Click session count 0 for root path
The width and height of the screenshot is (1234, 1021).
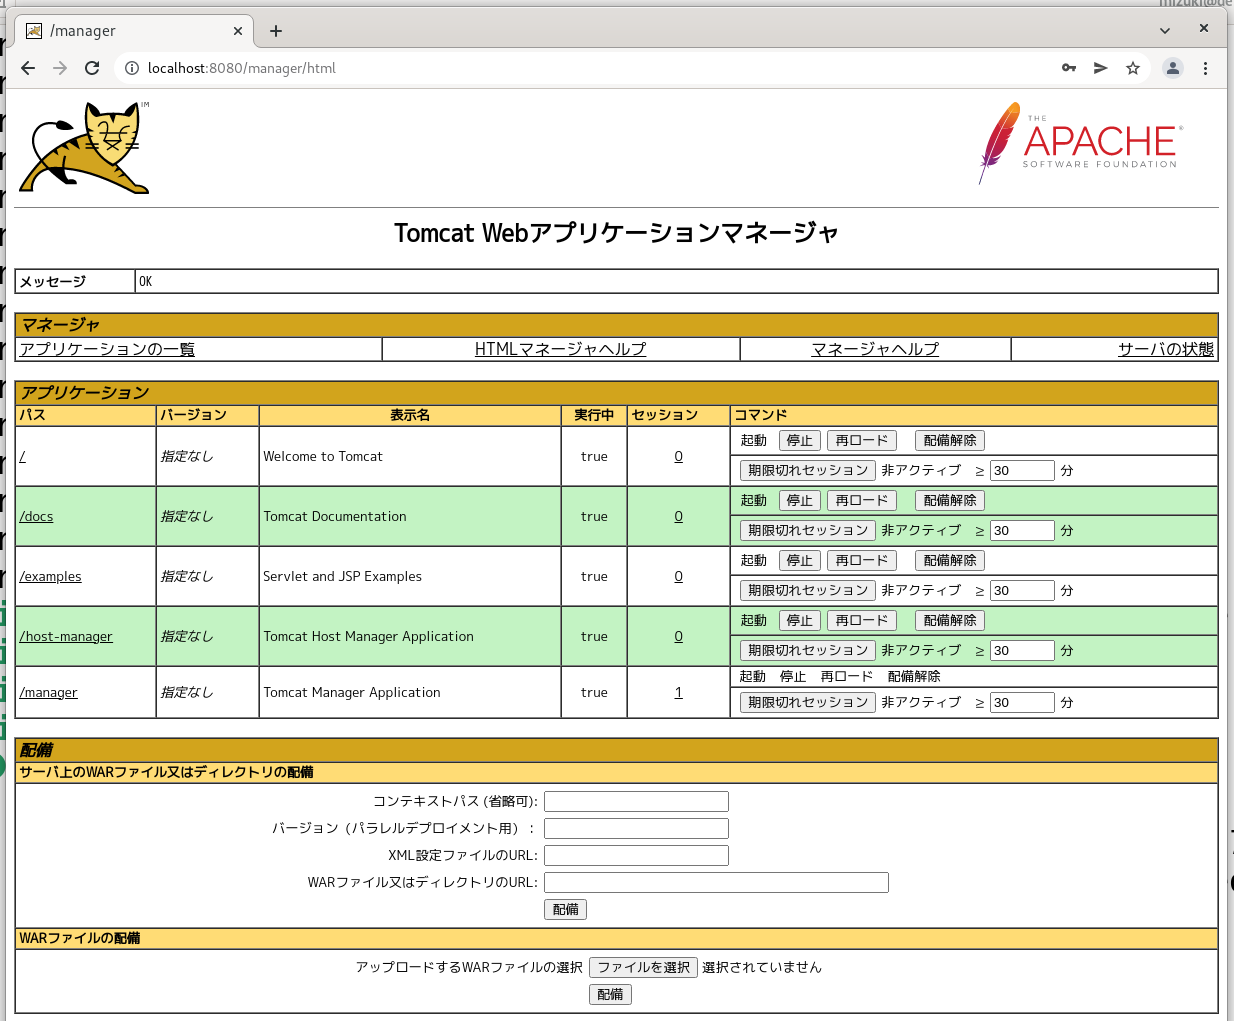coord(678,456)
